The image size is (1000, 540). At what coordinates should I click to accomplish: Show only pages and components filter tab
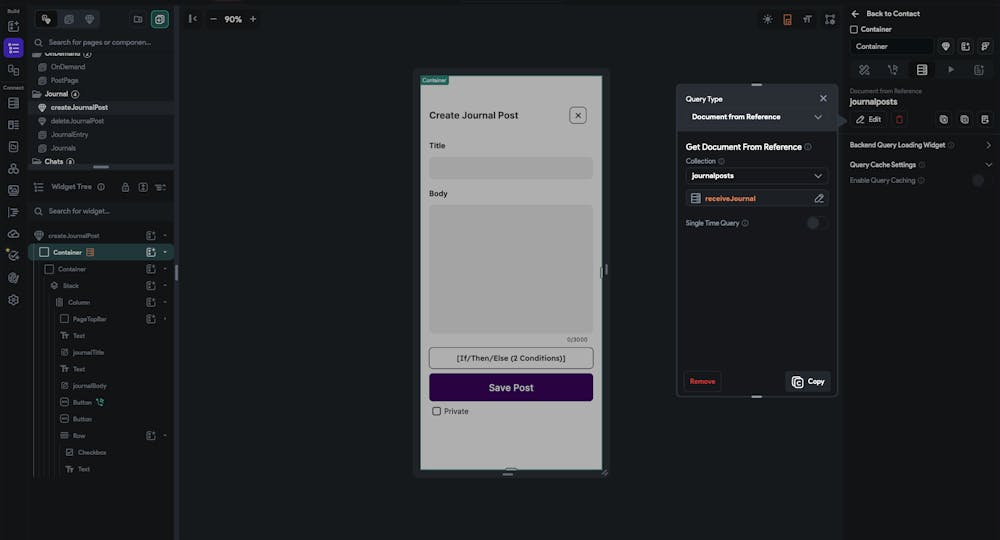click(x=46, y=19)
